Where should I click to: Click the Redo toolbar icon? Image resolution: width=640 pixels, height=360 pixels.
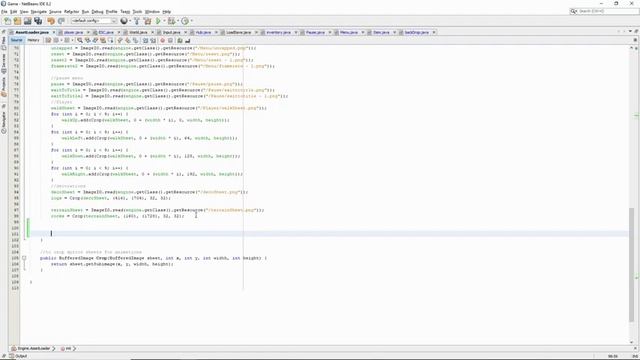click(61, 21)
